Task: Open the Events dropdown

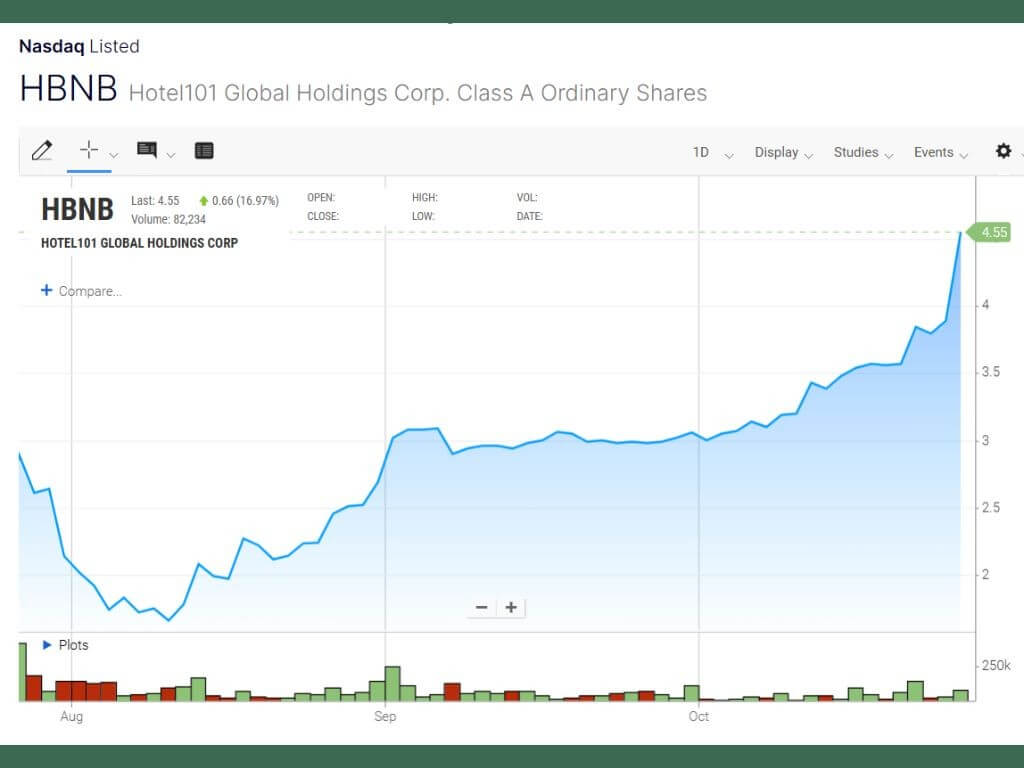Action: [x=933, y=152]
